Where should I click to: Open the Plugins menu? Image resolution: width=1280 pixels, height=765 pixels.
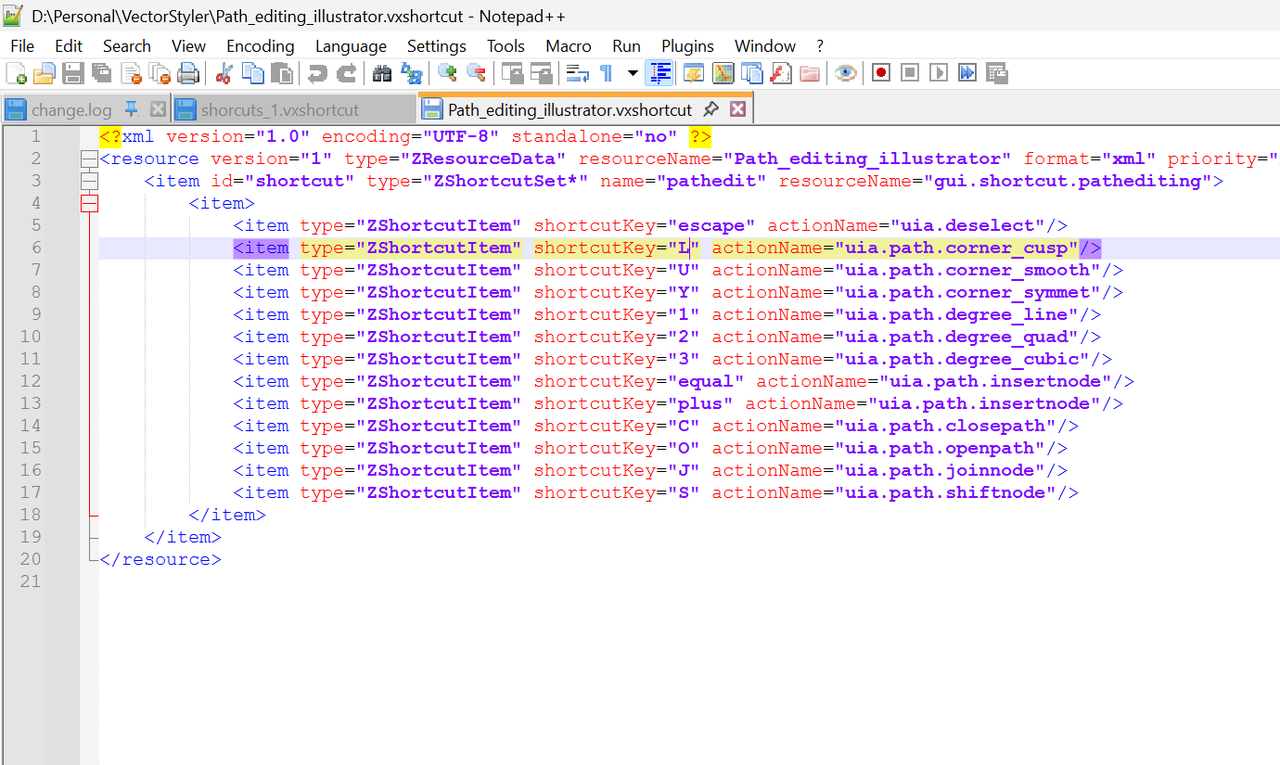(x=688, y=46)
